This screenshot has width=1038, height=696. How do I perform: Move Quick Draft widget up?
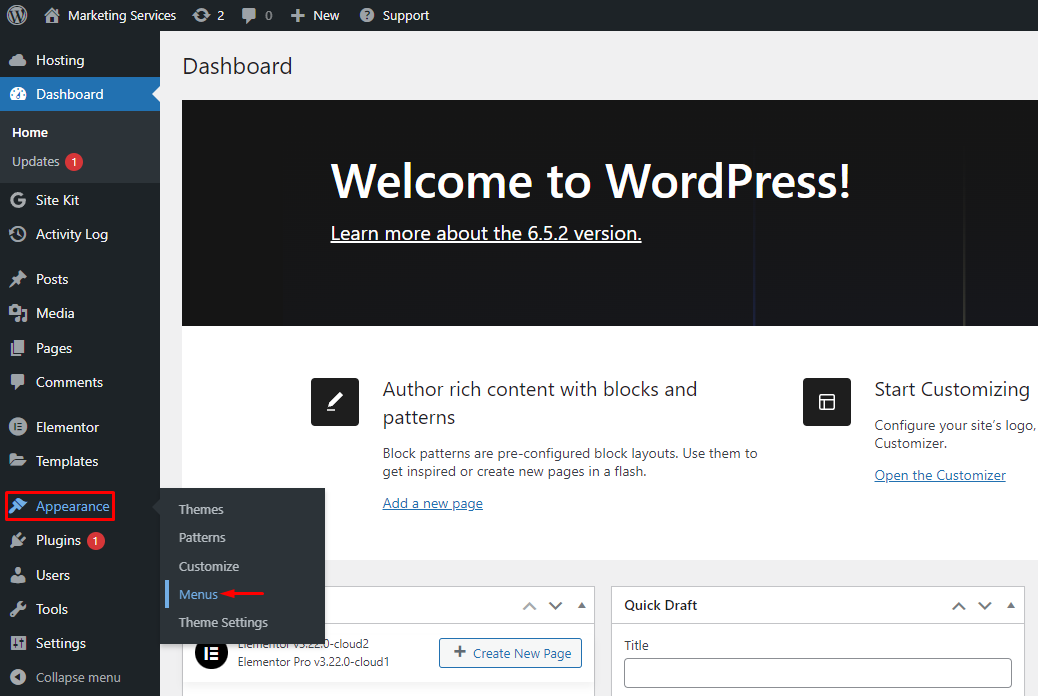pos(959,606)
